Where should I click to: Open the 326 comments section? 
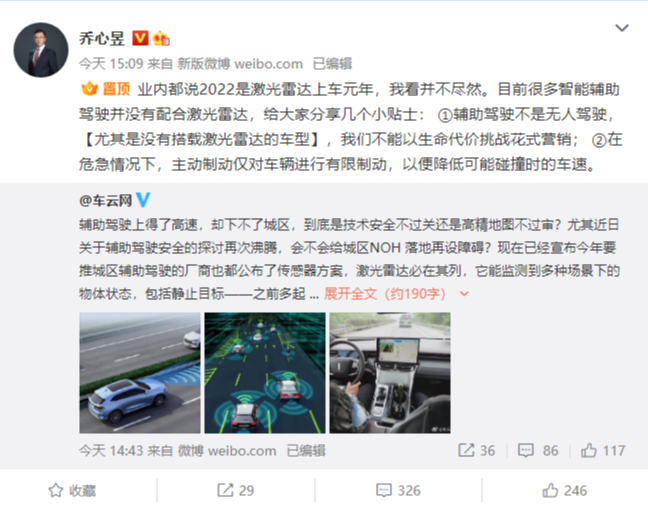398,490
